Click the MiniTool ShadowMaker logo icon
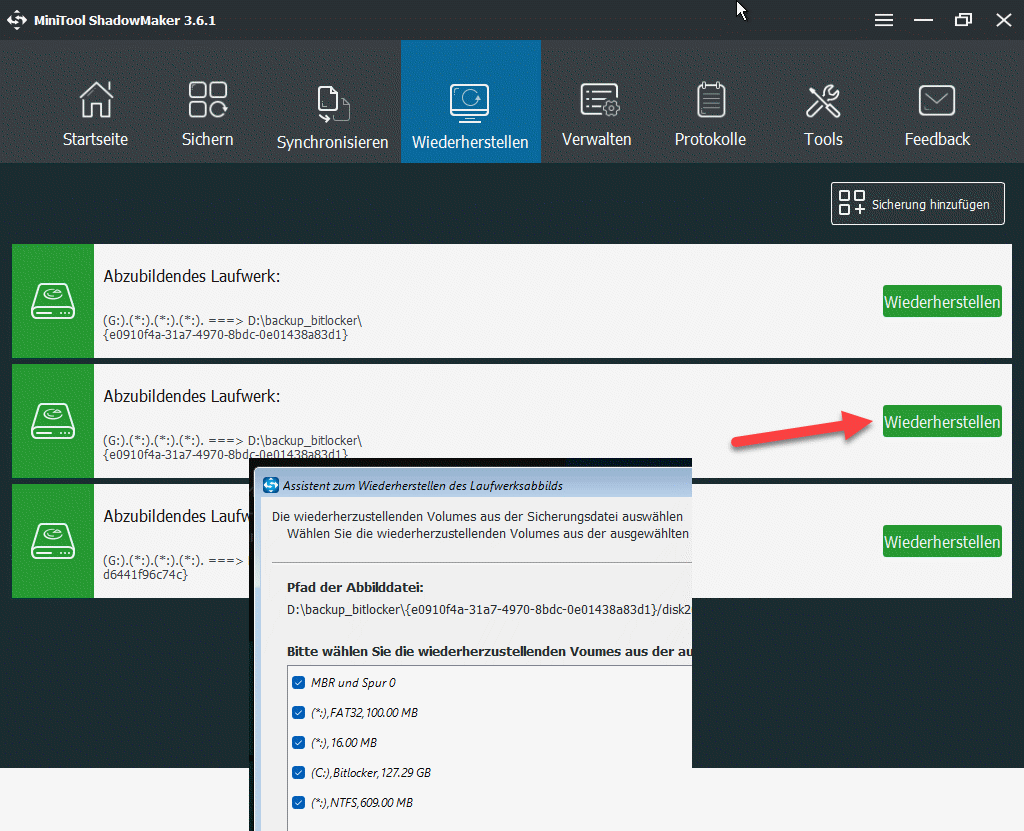 point(17,20)
